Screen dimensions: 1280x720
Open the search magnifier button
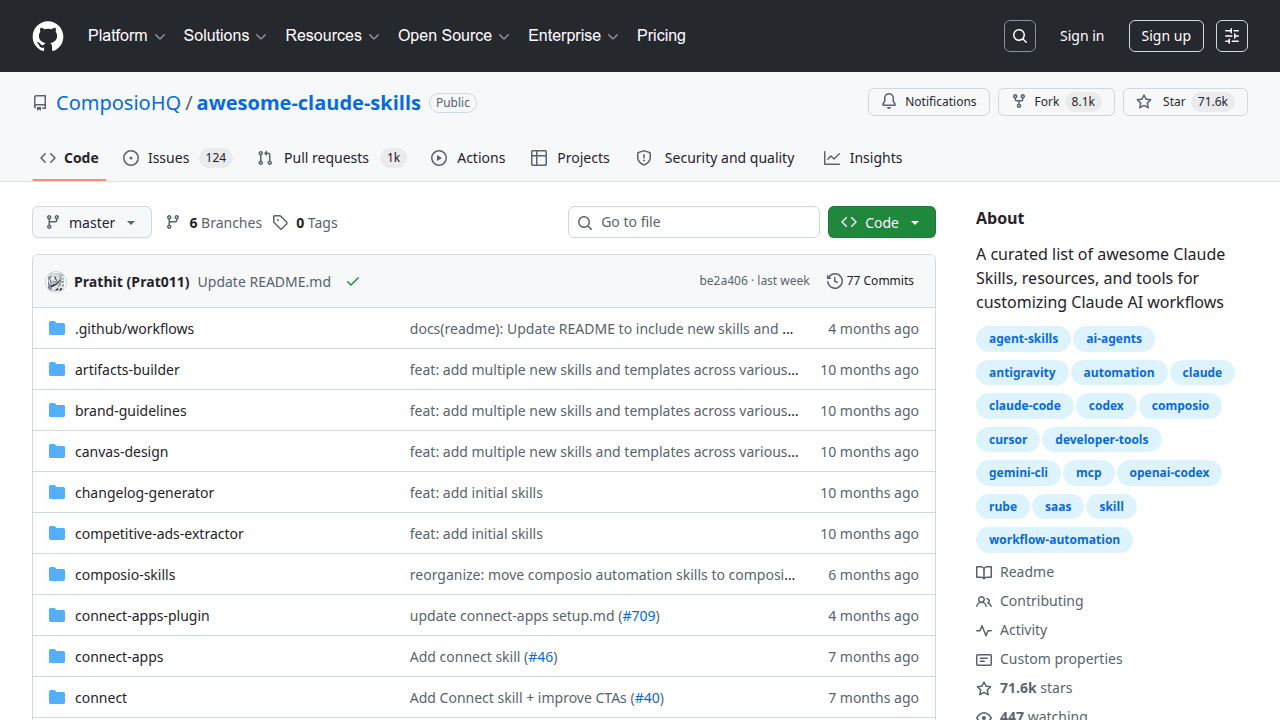[1019, 36]
